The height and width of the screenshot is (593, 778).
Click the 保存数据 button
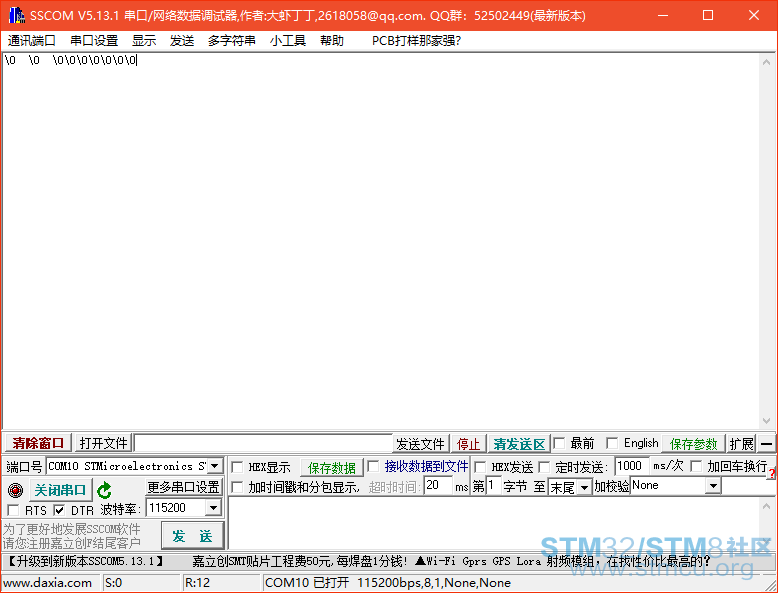pos(331,467)
